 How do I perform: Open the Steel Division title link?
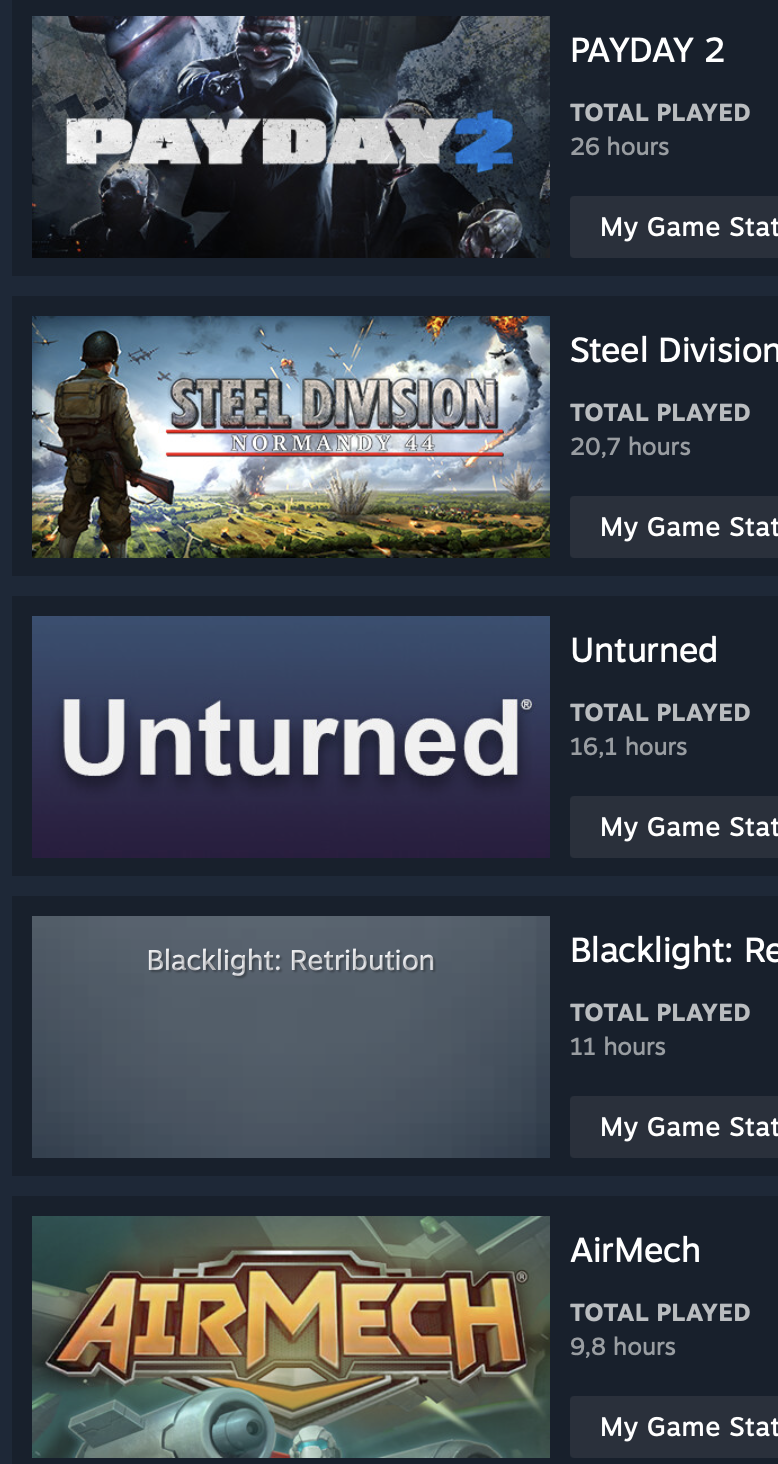674,350
